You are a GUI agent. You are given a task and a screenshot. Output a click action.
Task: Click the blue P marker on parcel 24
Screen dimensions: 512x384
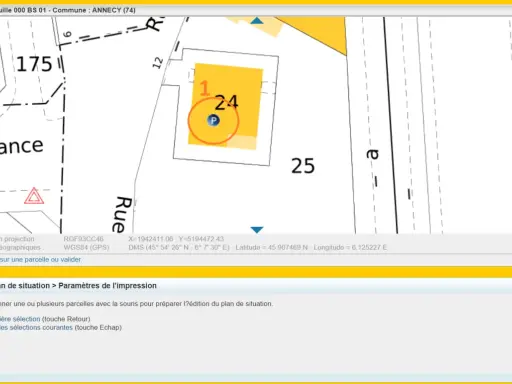213,120
